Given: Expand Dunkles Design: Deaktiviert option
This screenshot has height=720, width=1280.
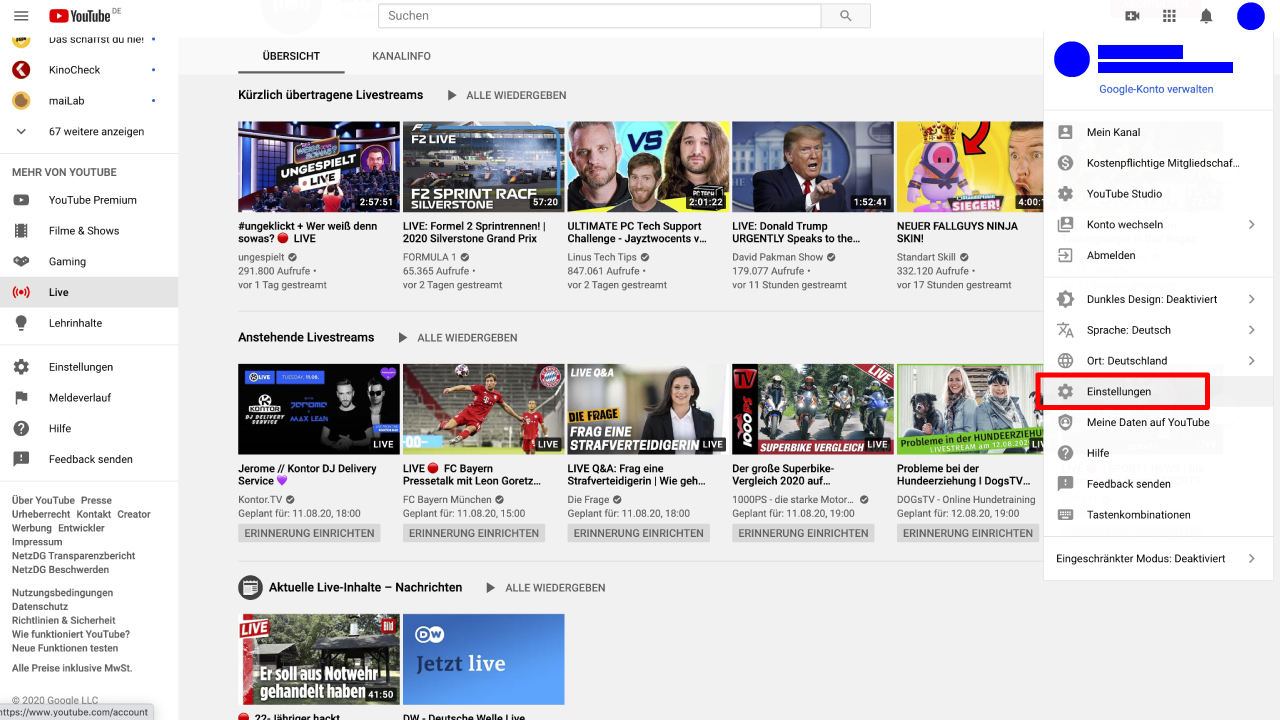Looking at the screenshot, I should coord(1158,299).
